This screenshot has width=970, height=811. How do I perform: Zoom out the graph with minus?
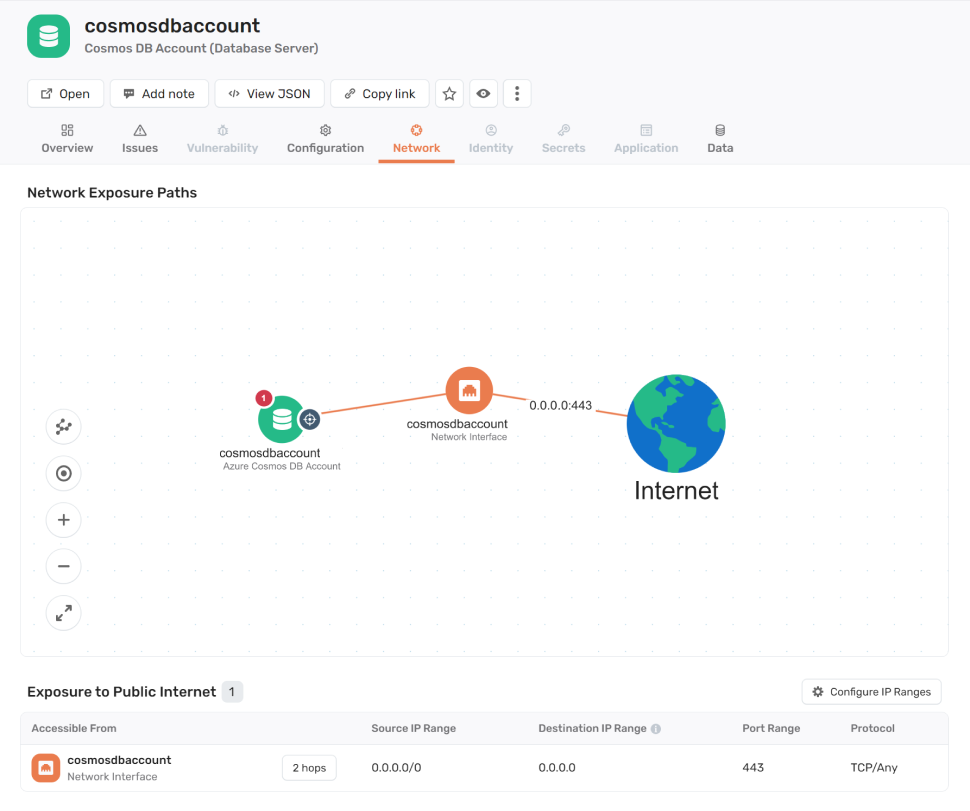[x=64, y=566]
